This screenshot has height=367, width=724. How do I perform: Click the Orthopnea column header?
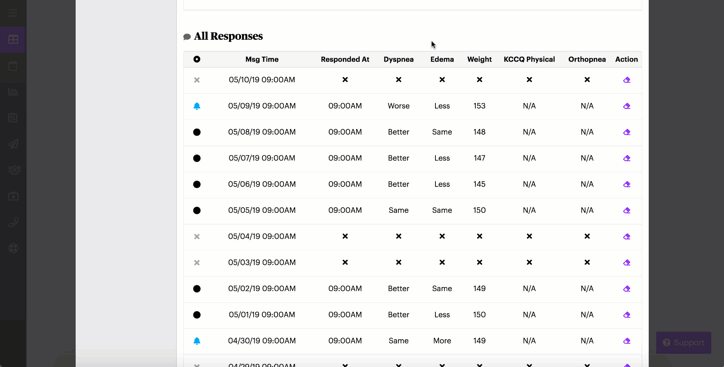tap(587, 59)
